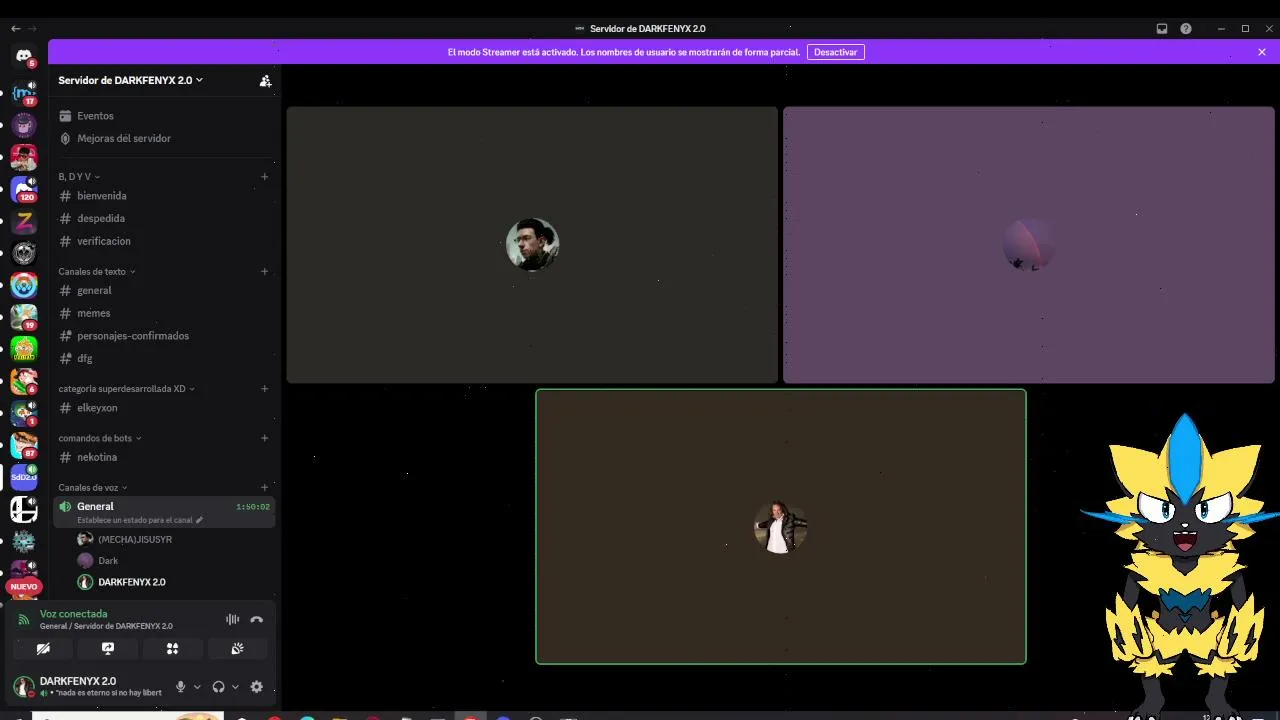Open the Smash logo server icon
The height and width of the screenshot is (720, 1280).
coord(24,509)
